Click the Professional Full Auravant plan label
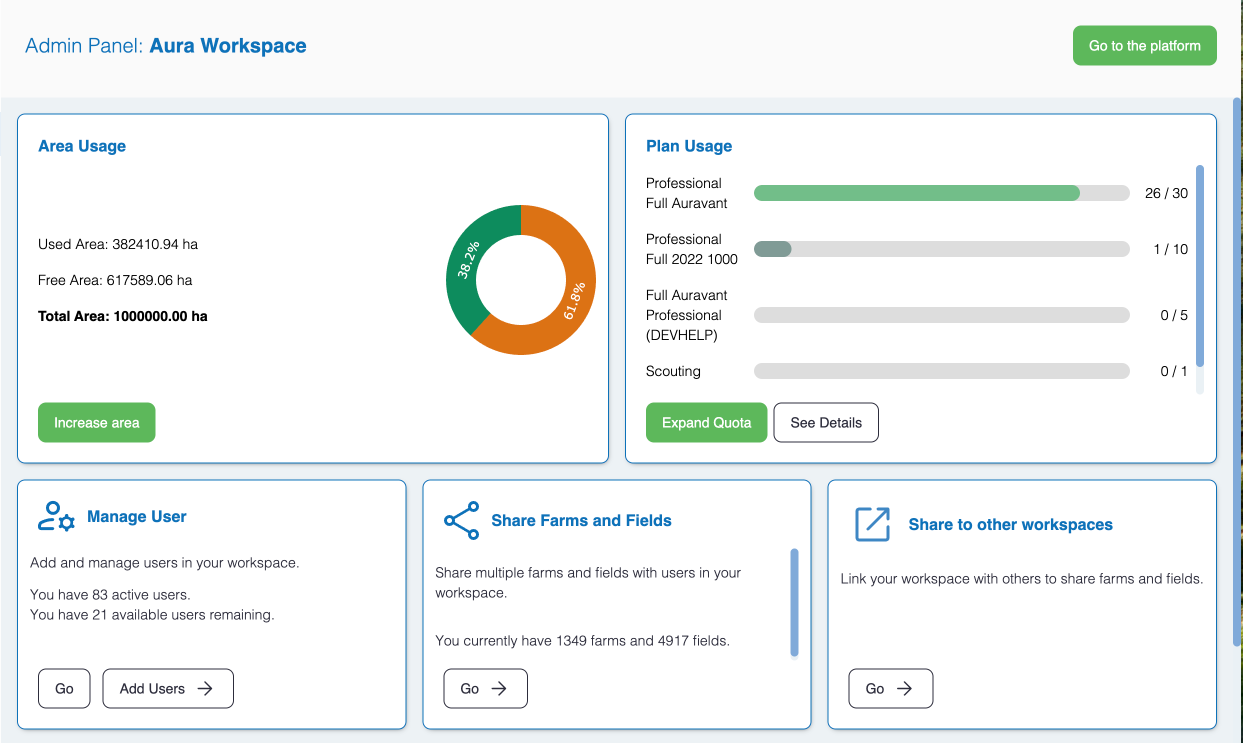The image size is (1243, 743). 687,193
